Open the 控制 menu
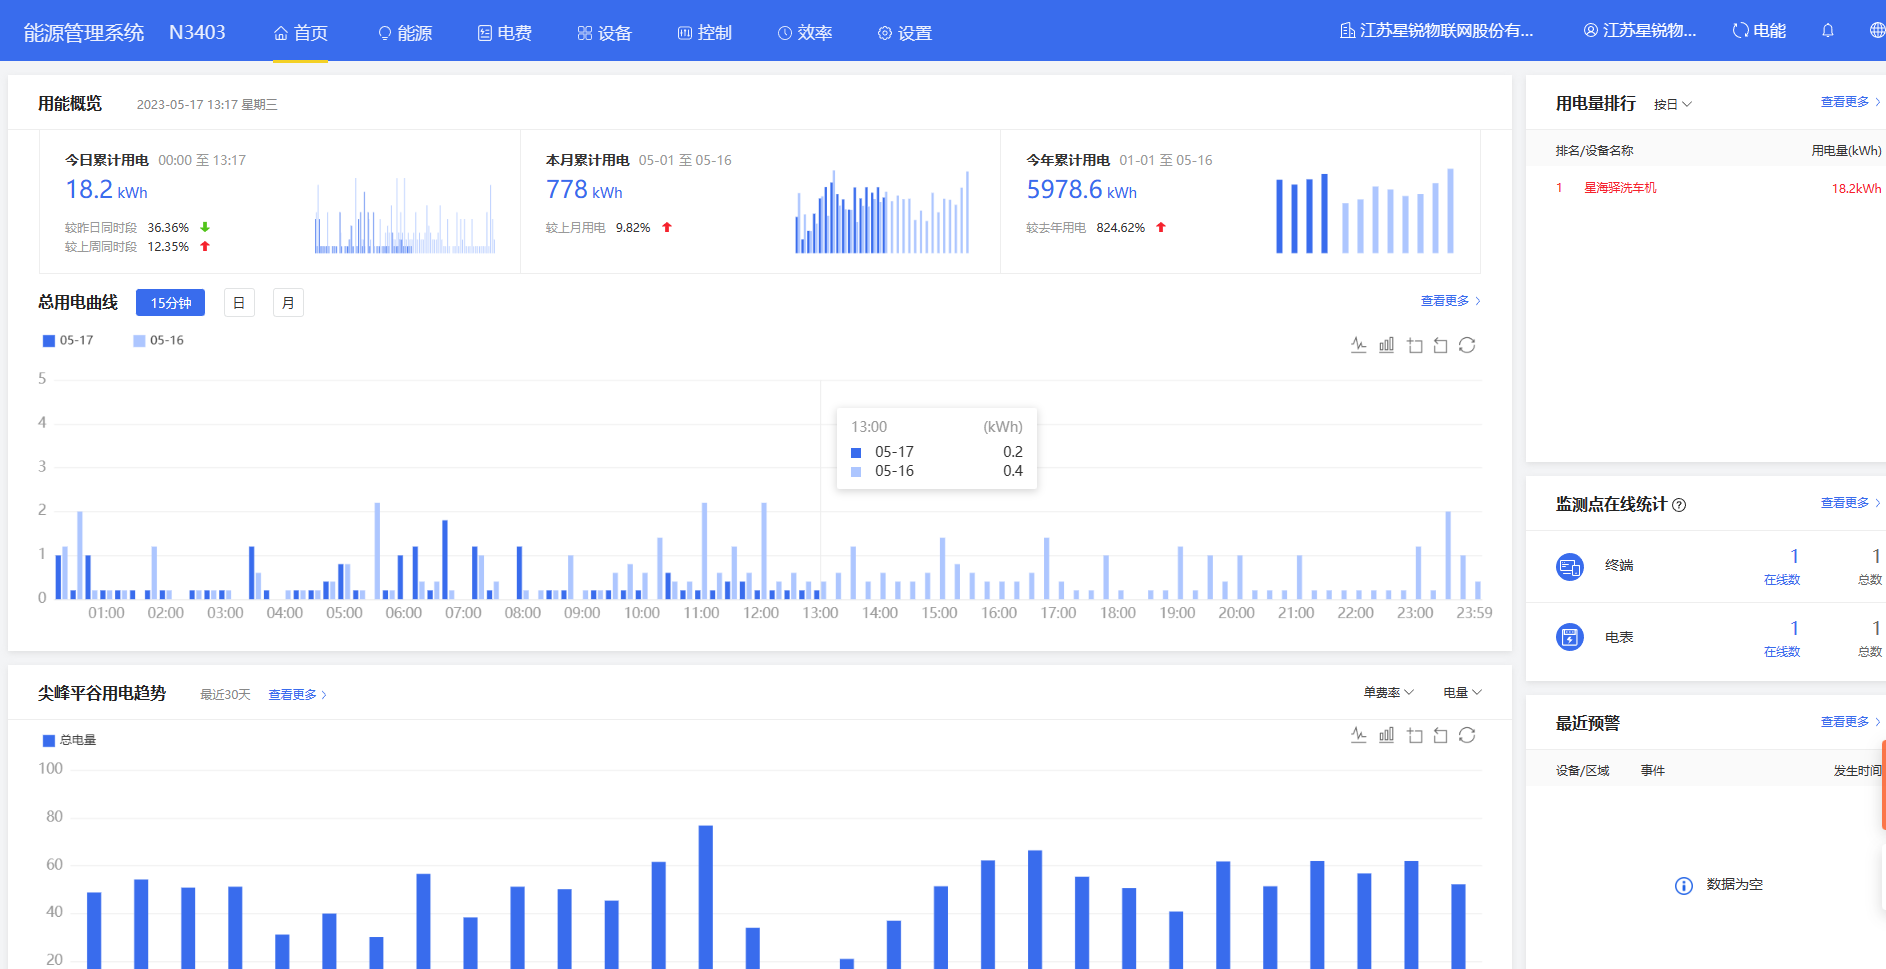 click(705, 33)
